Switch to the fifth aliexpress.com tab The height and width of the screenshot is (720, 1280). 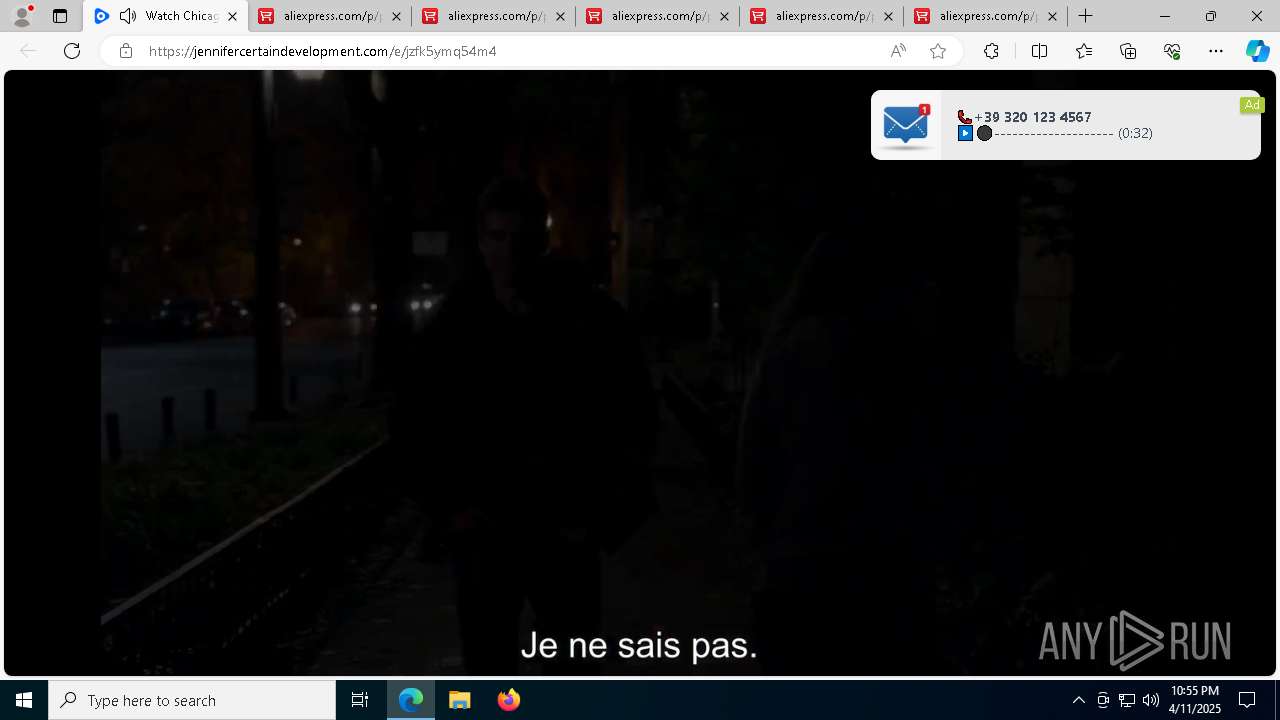click(986, 16)
